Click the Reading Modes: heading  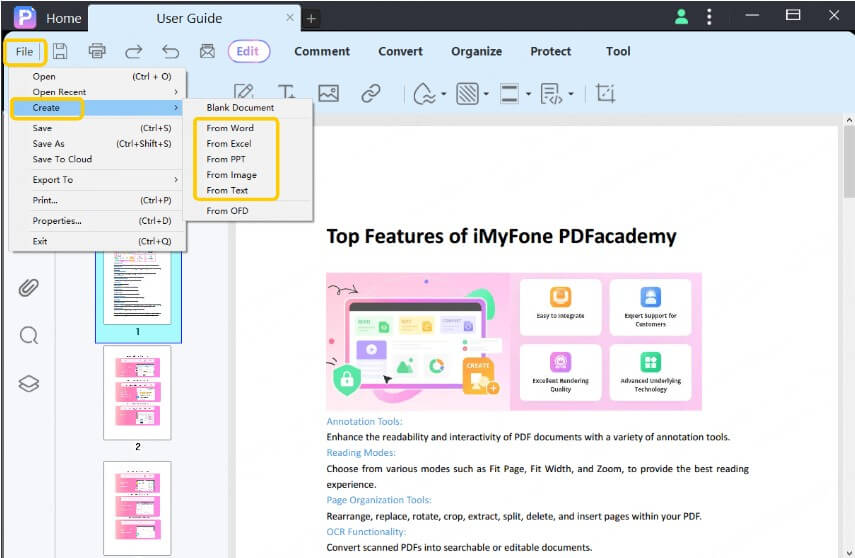[x=361, y=453]
